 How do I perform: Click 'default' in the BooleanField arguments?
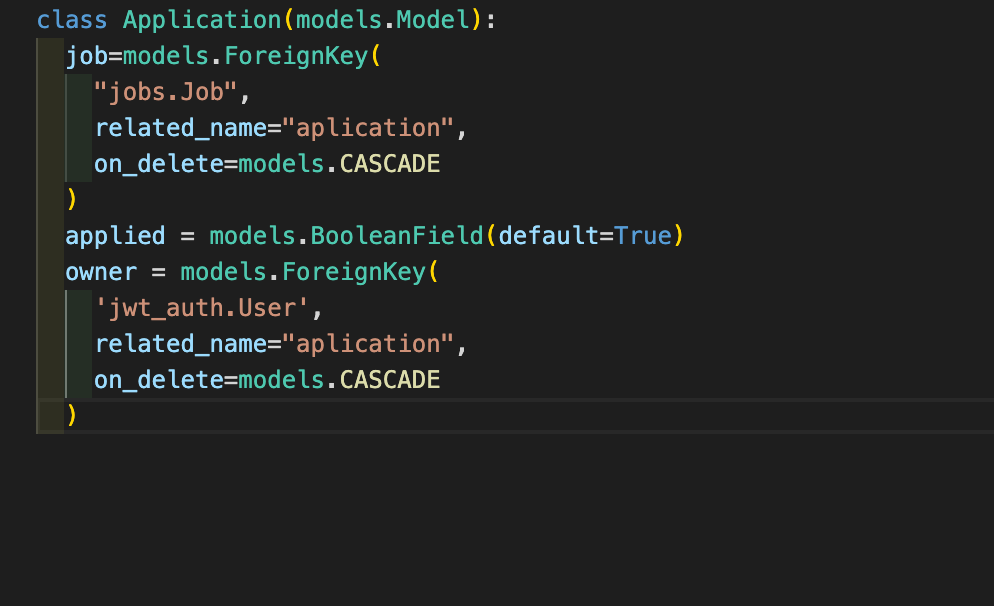pyautogui.click(x=548, y=236)
